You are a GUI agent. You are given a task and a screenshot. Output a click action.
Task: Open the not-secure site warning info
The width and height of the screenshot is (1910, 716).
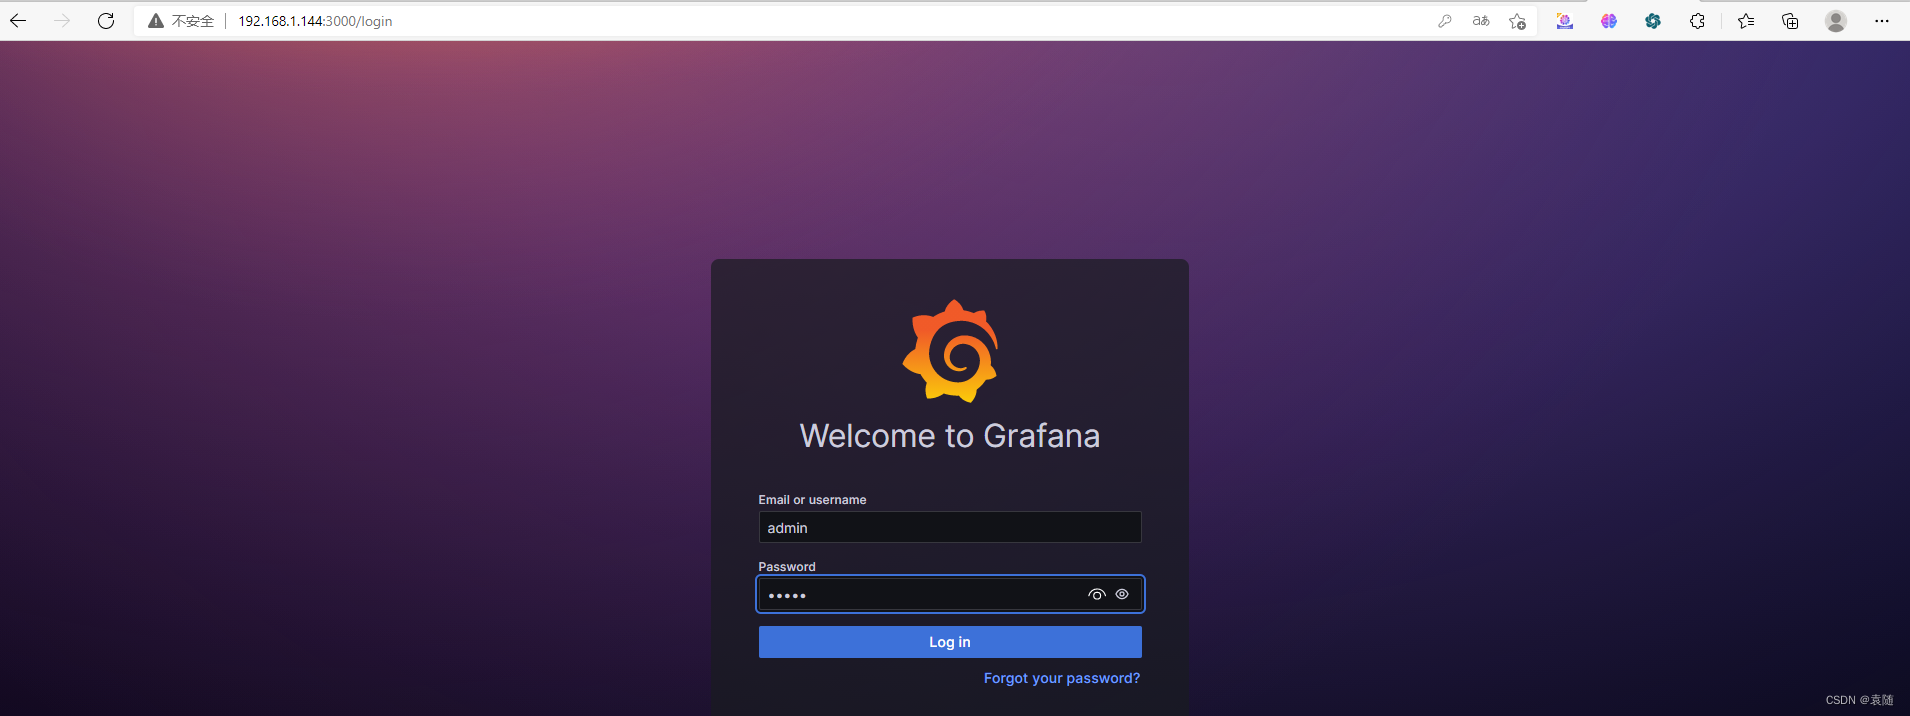coord(181,21)
